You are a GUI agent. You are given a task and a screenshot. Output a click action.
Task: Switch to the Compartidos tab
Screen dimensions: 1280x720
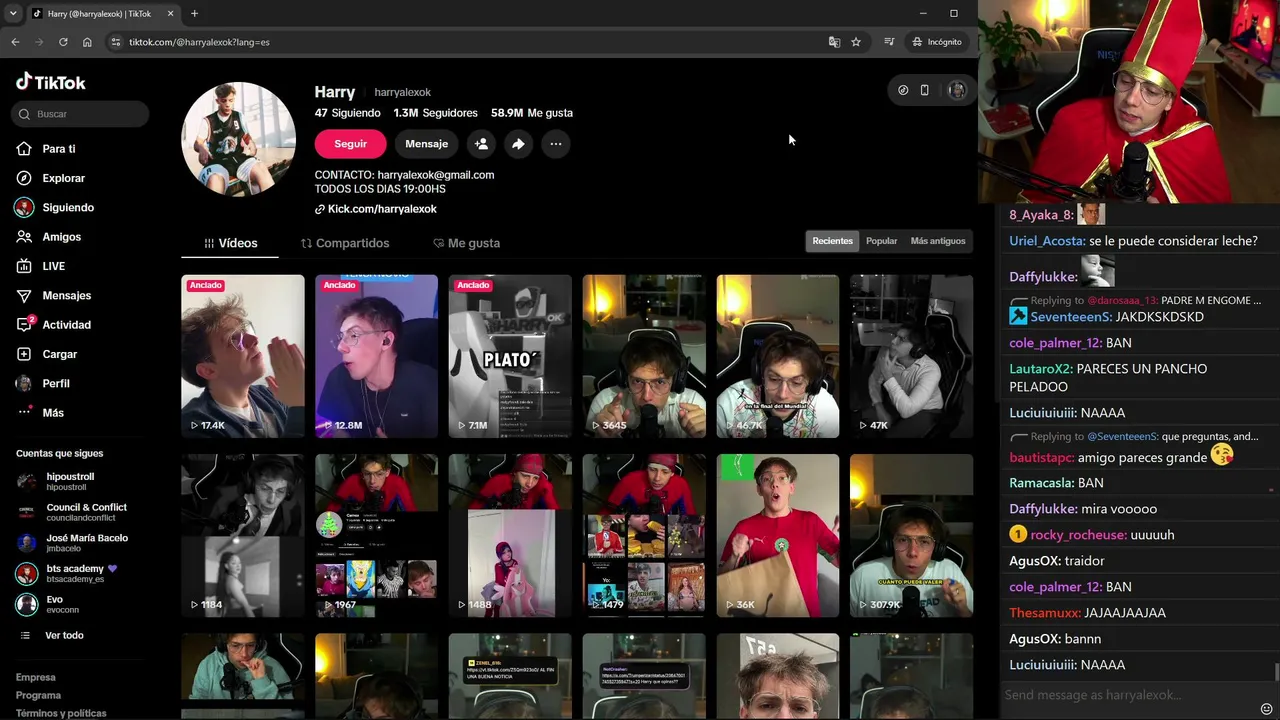tap(345, 243)
